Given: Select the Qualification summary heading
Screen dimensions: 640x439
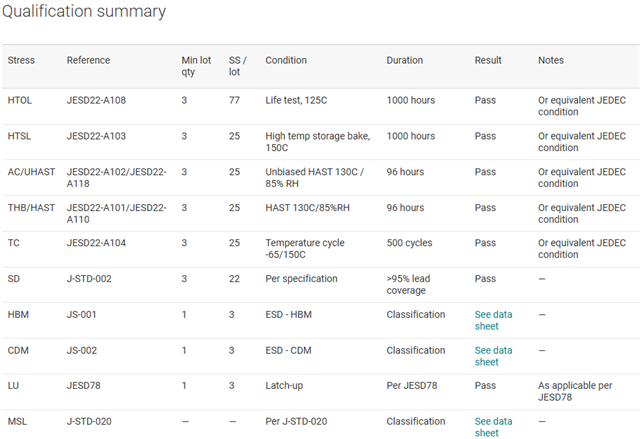Looking at the screenshot, I should [84, 11].
